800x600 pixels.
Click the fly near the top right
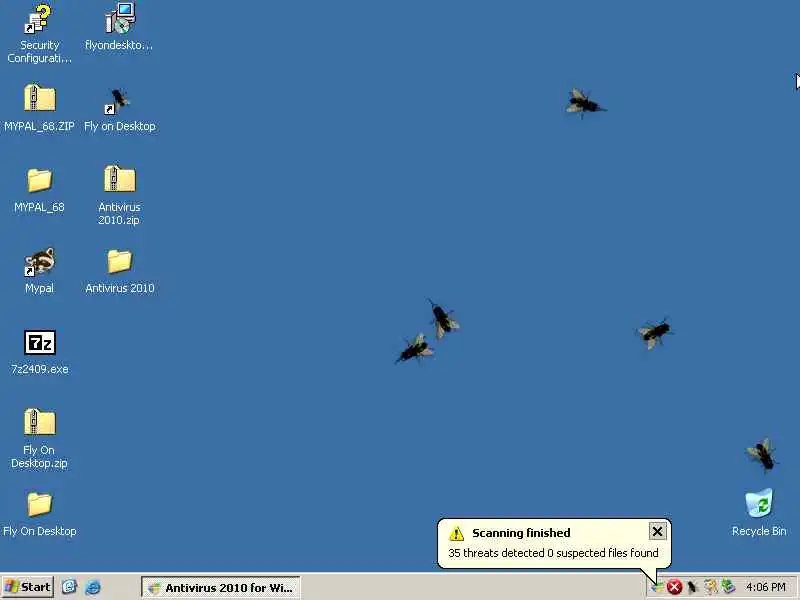(x=585, y=104)
